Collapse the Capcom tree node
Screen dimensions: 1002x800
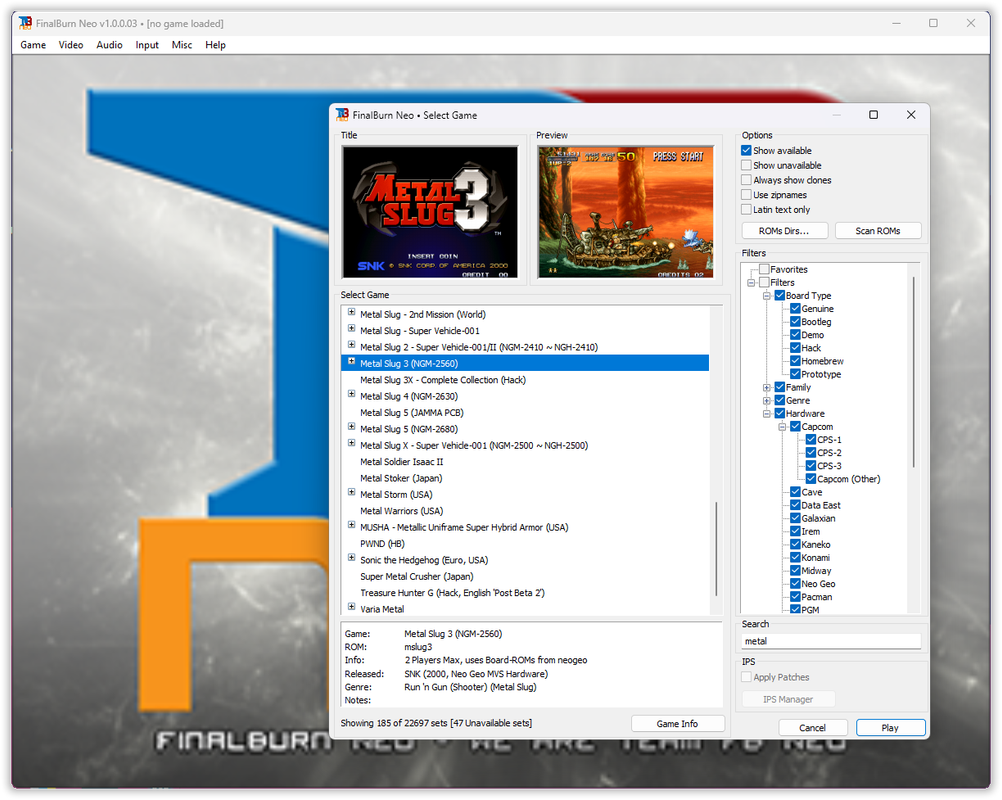point(782,427)
